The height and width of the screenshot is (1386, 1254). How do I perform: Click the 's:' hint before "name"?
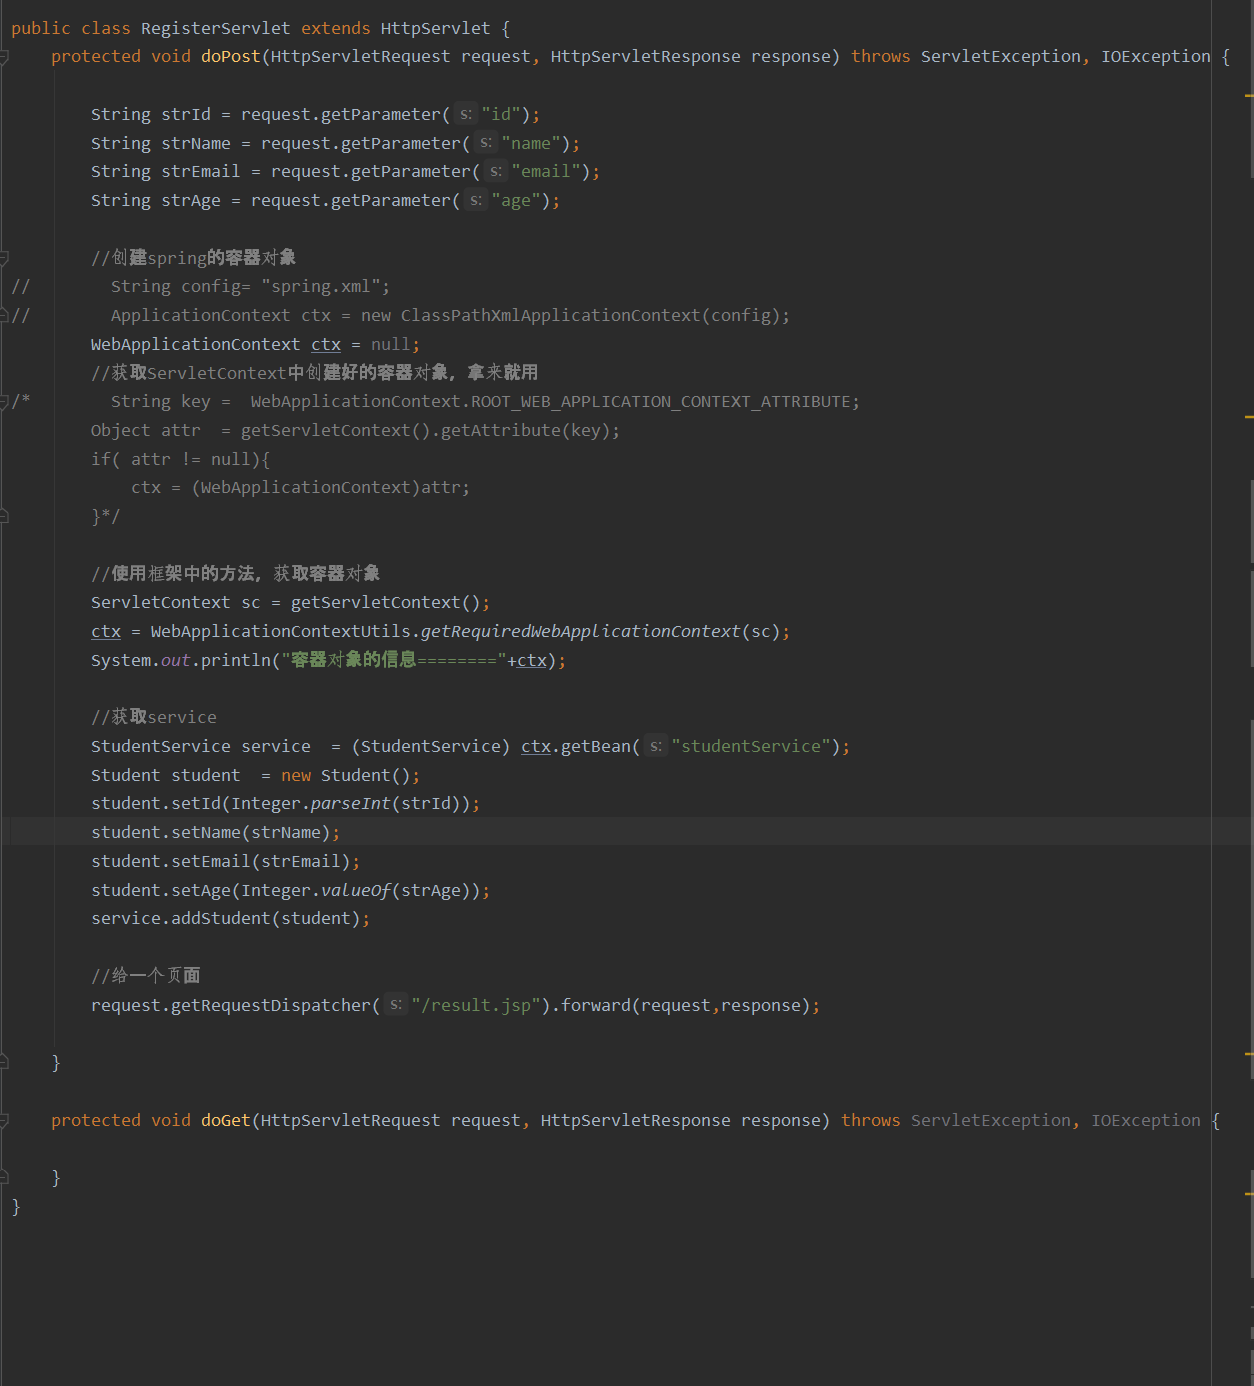(486, 144)
